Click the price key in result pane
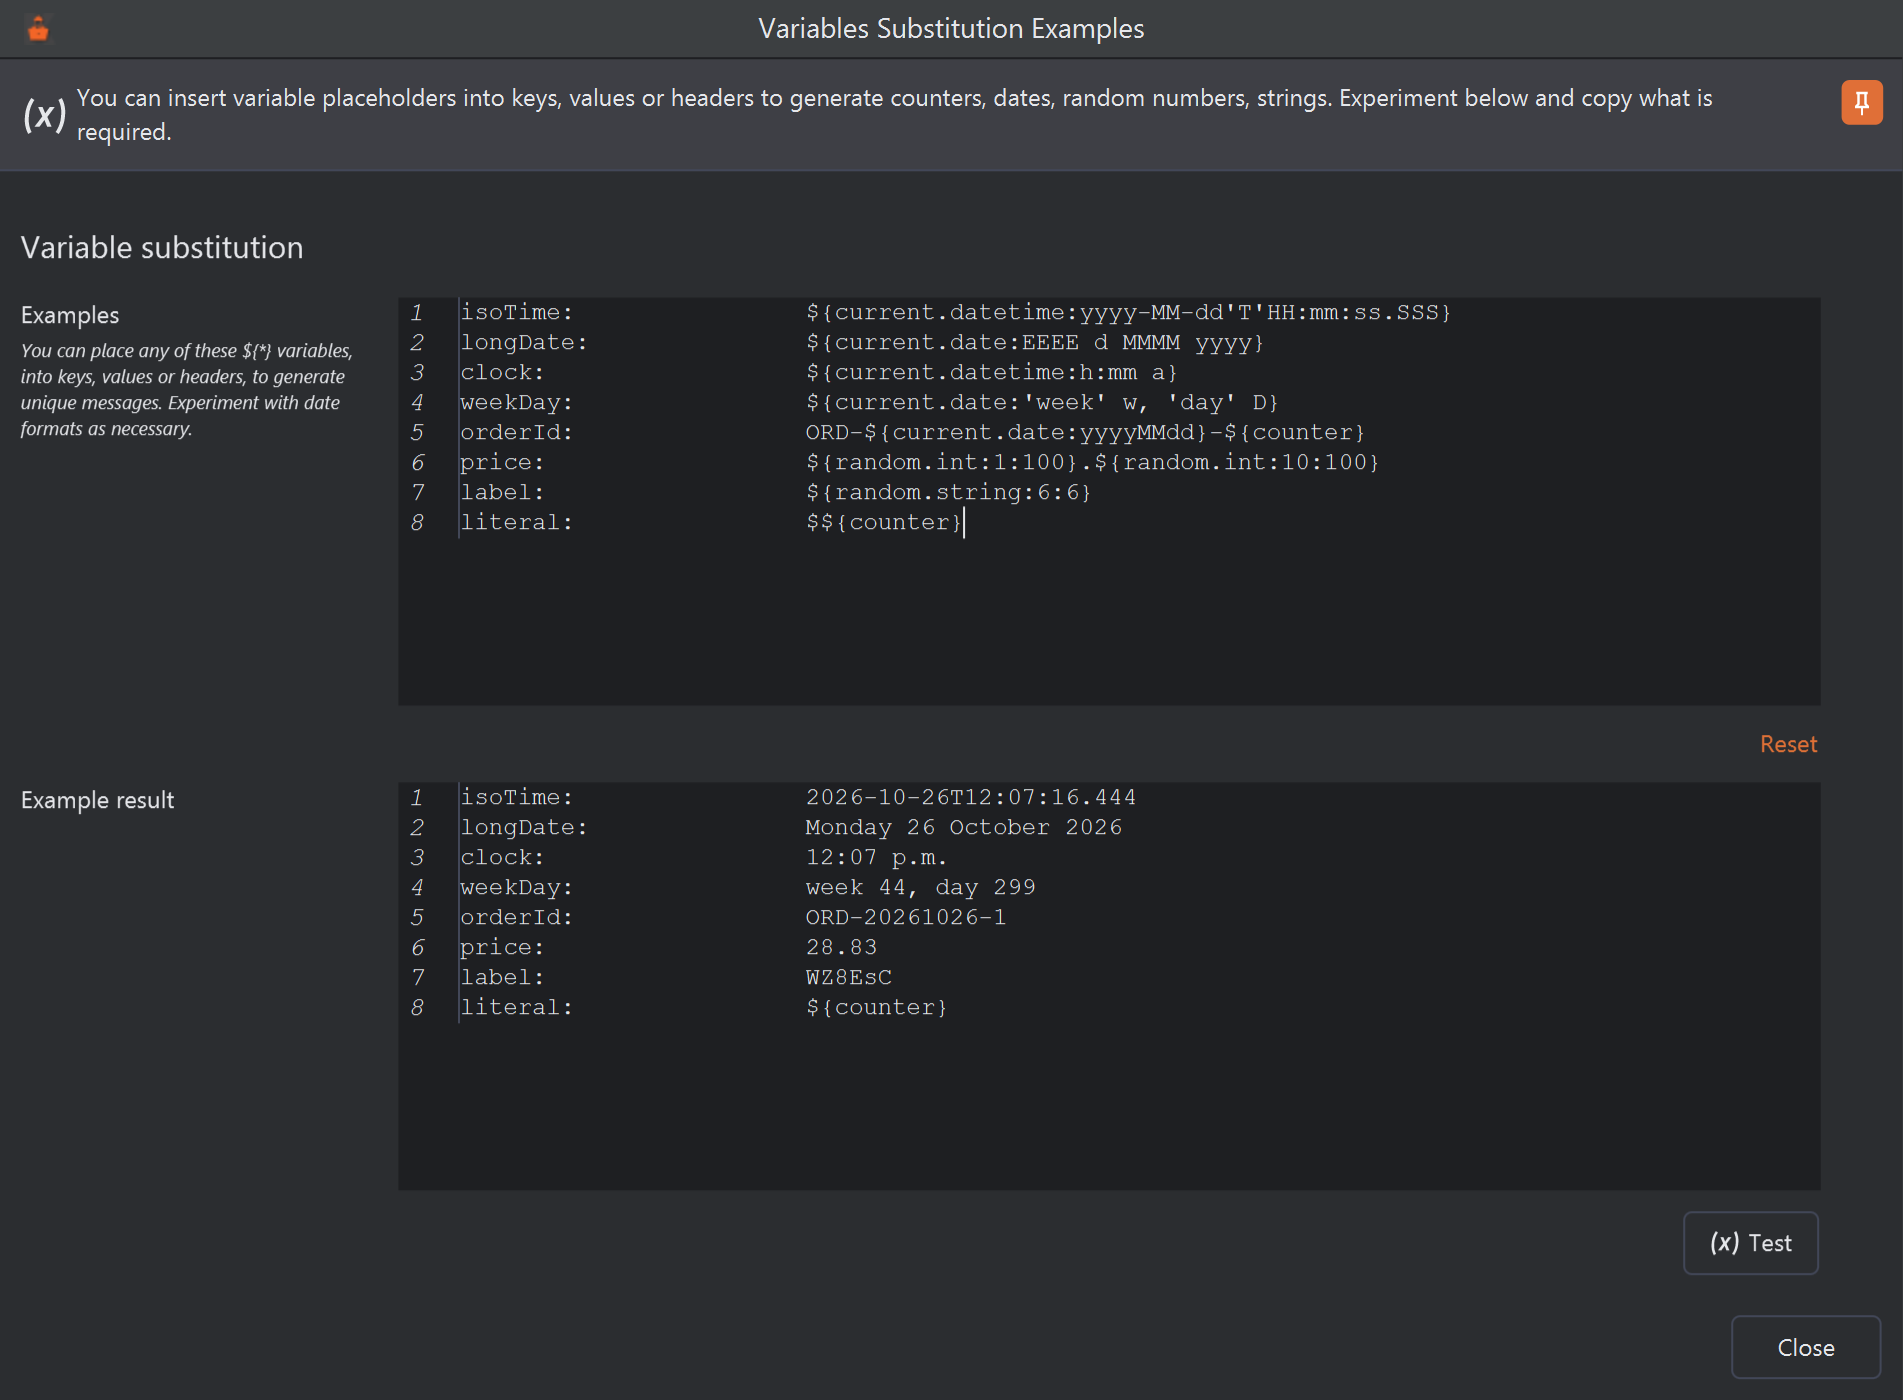 501,947
